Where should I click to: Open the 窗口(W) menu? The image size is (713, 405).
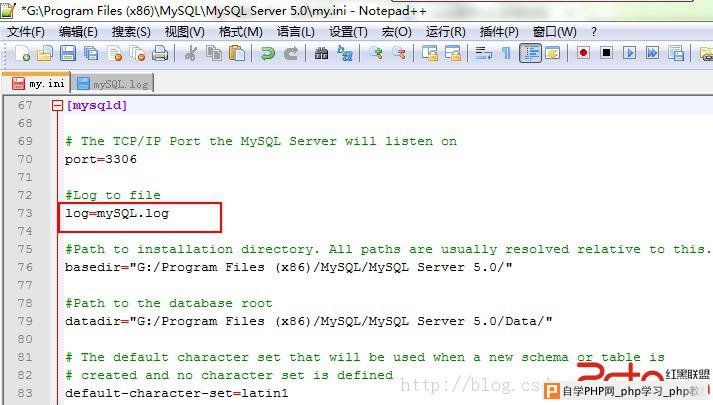(x=555, y=32)
